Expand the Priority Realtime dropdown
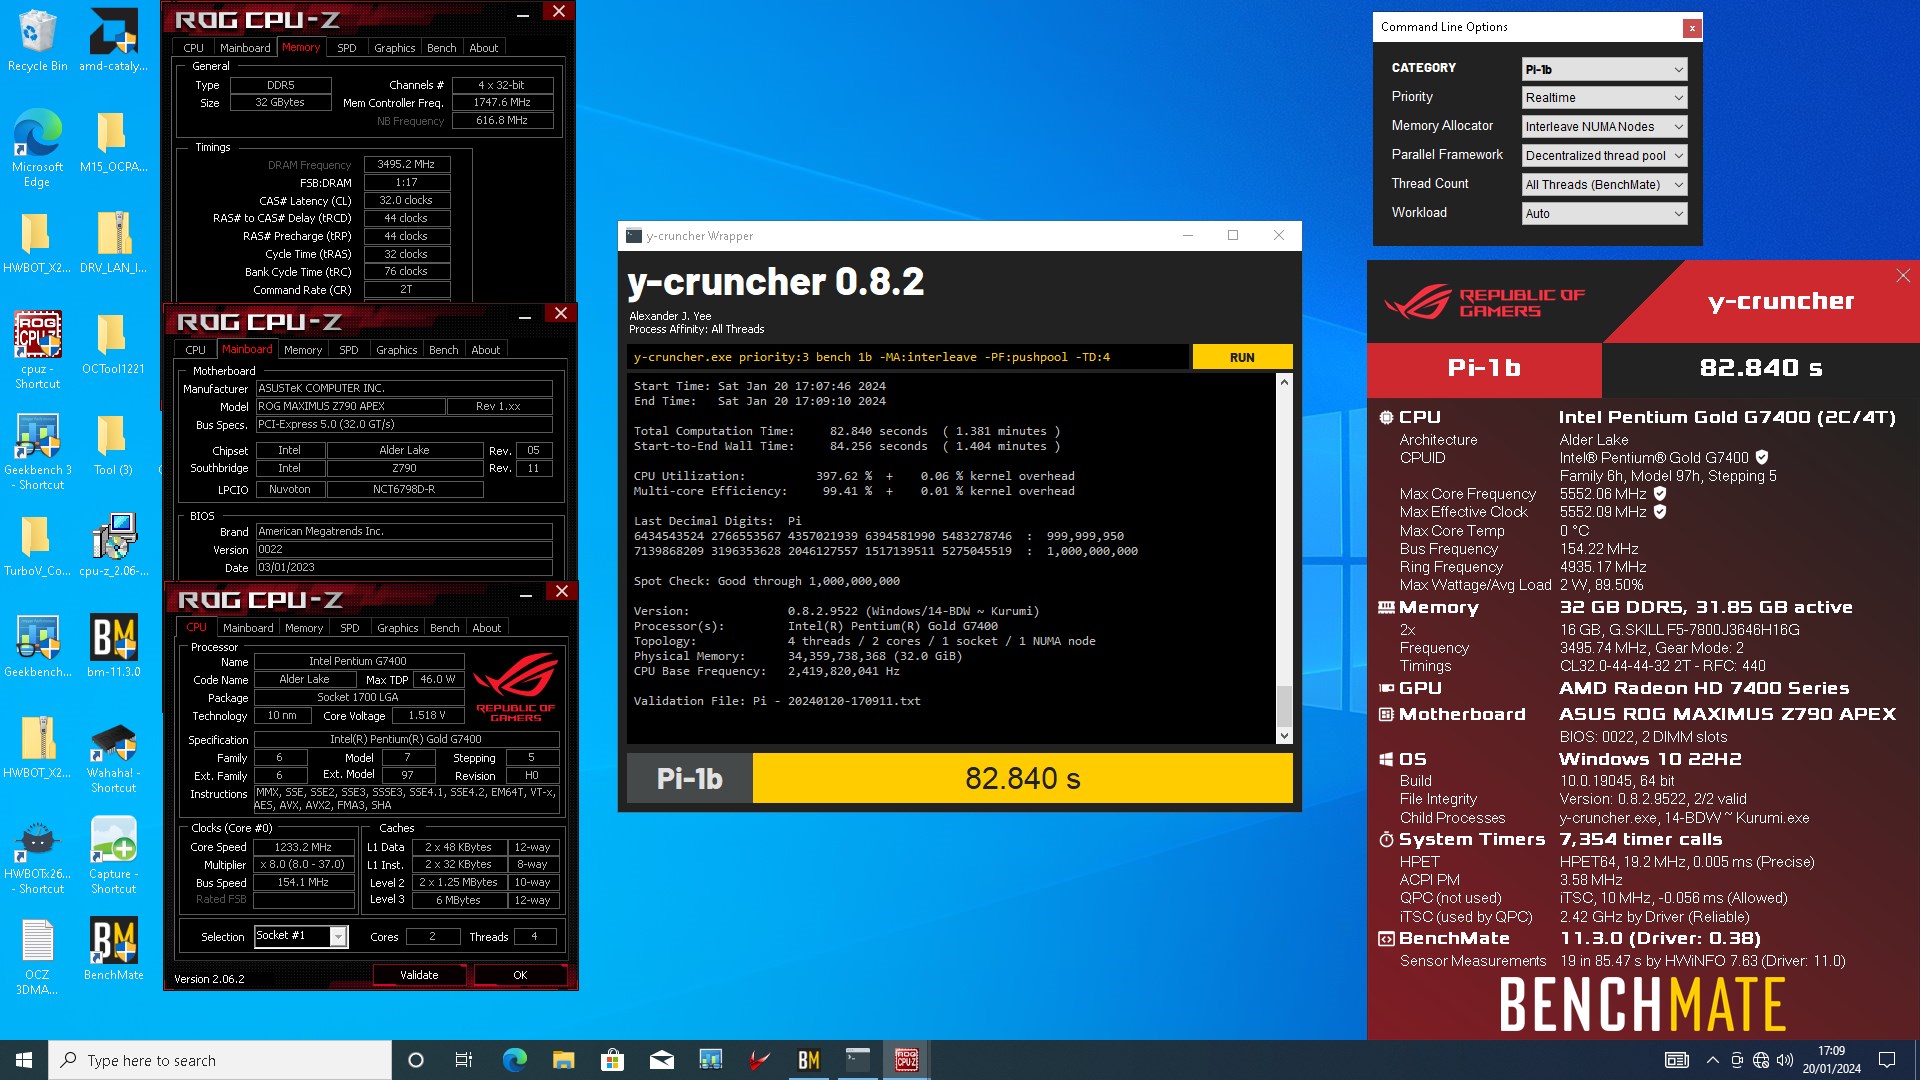1920x1080 pixels. click(1604, 98)
